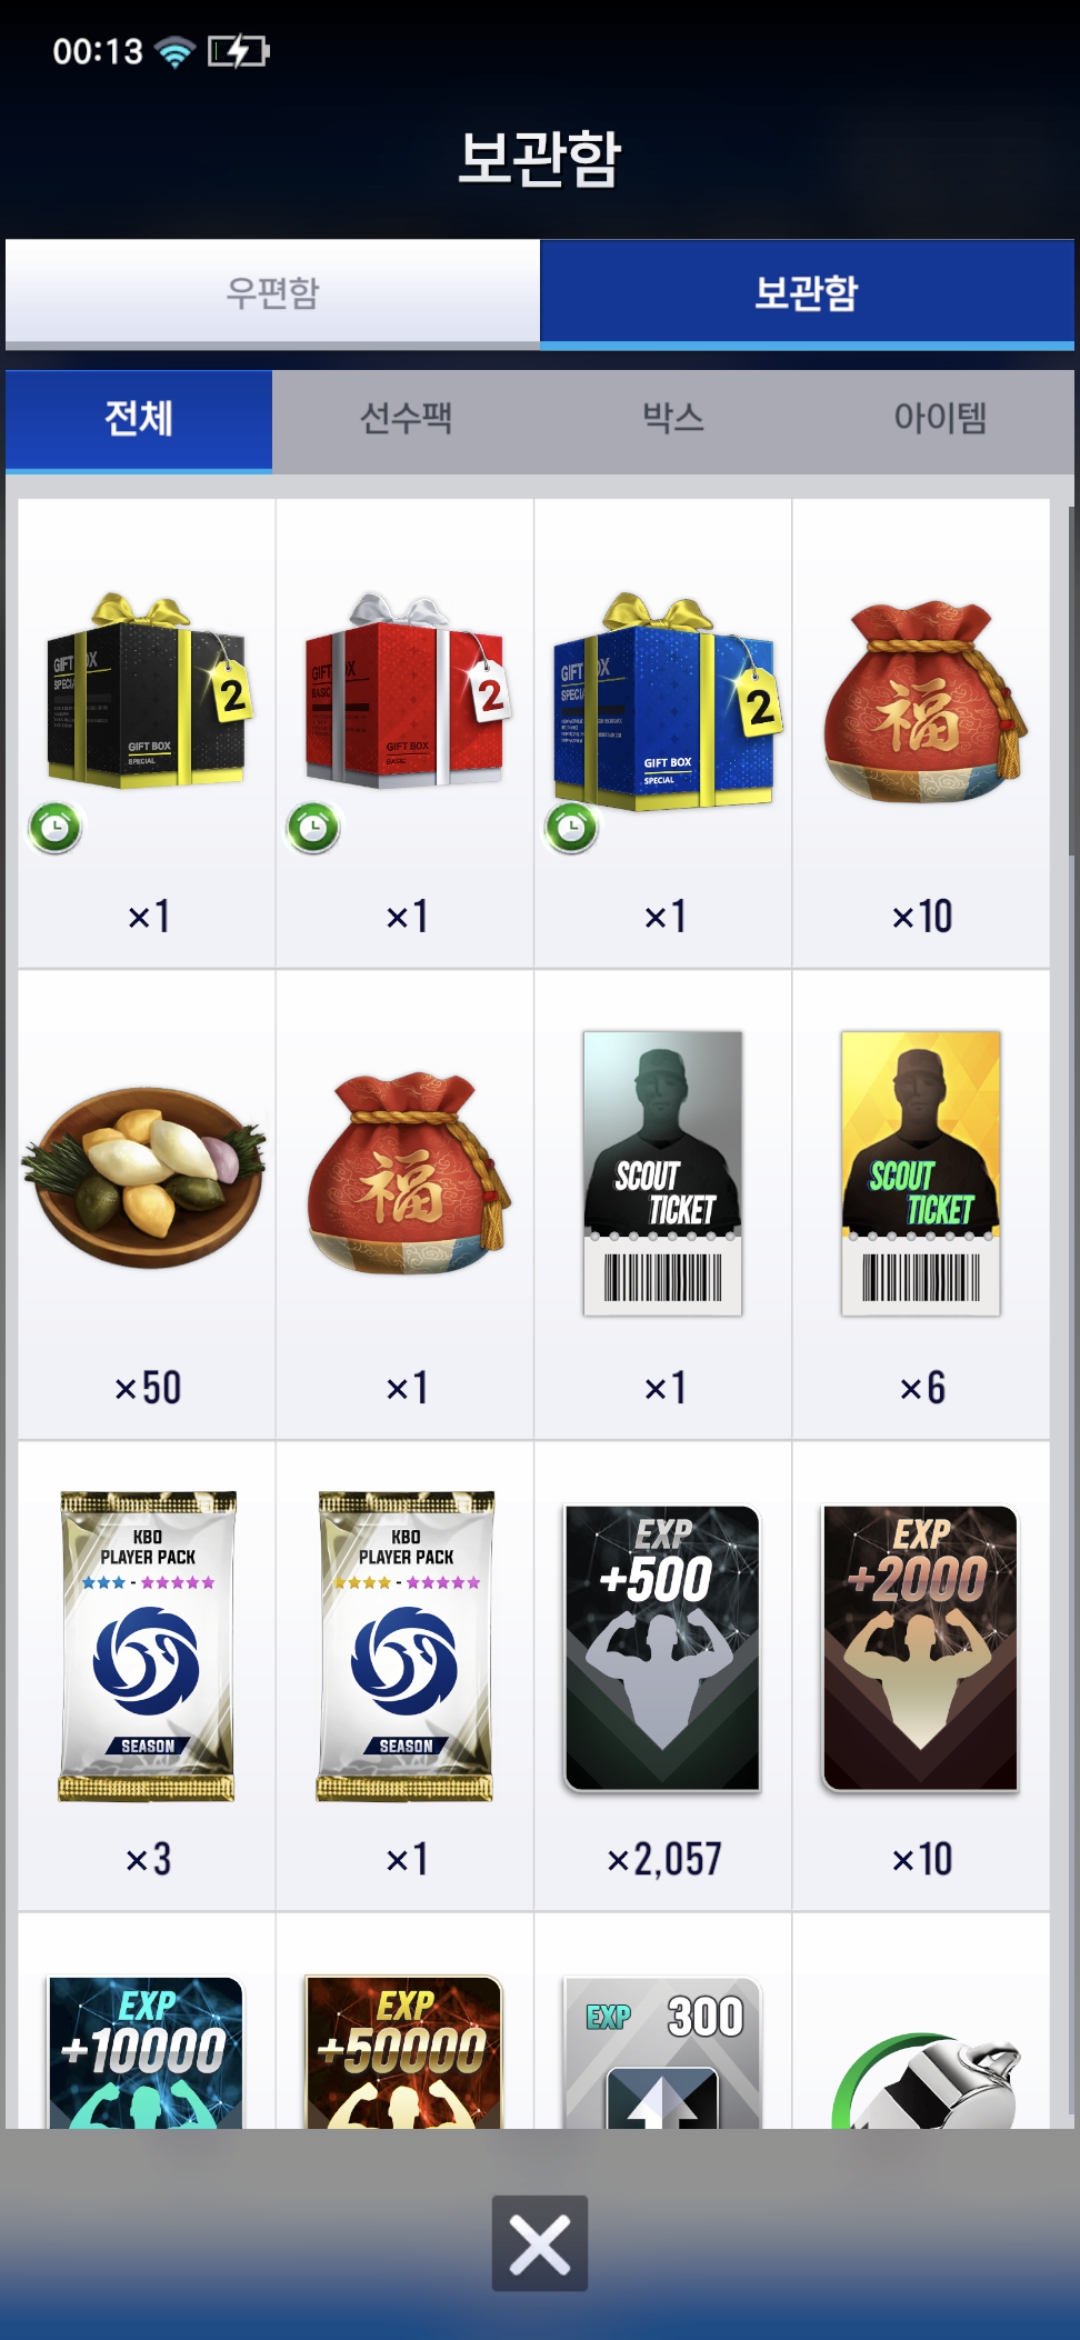Open the black Special gift box
This screenshot has height=2340, width=1080.
tap(147, 733)
